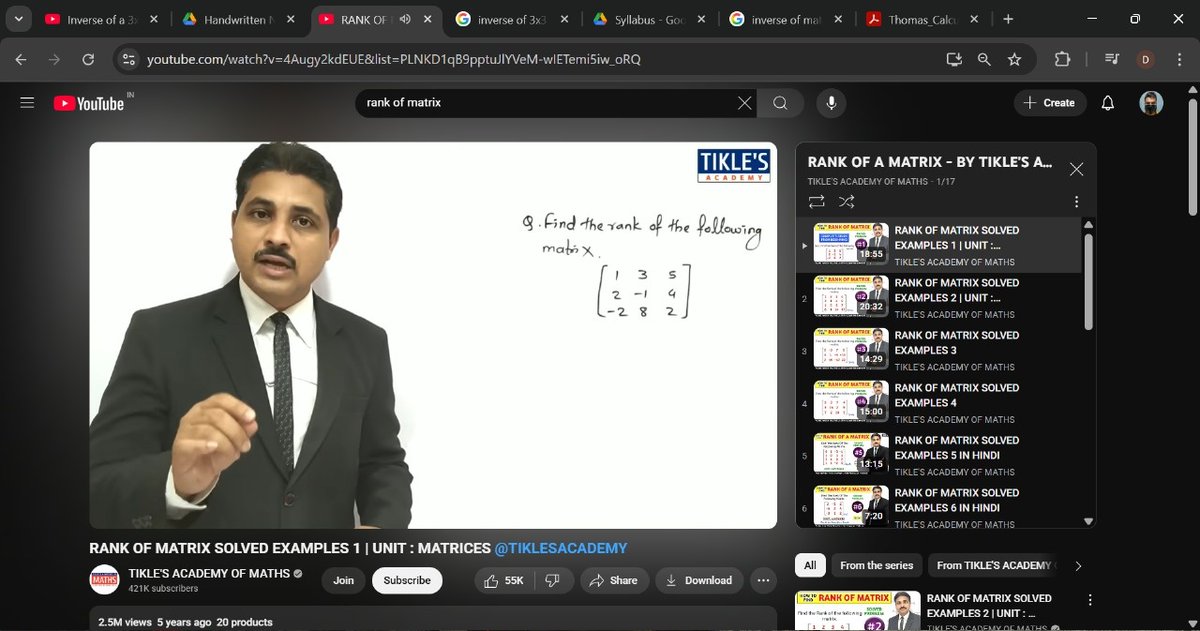Open Chrome three-dot menu

1179,60
